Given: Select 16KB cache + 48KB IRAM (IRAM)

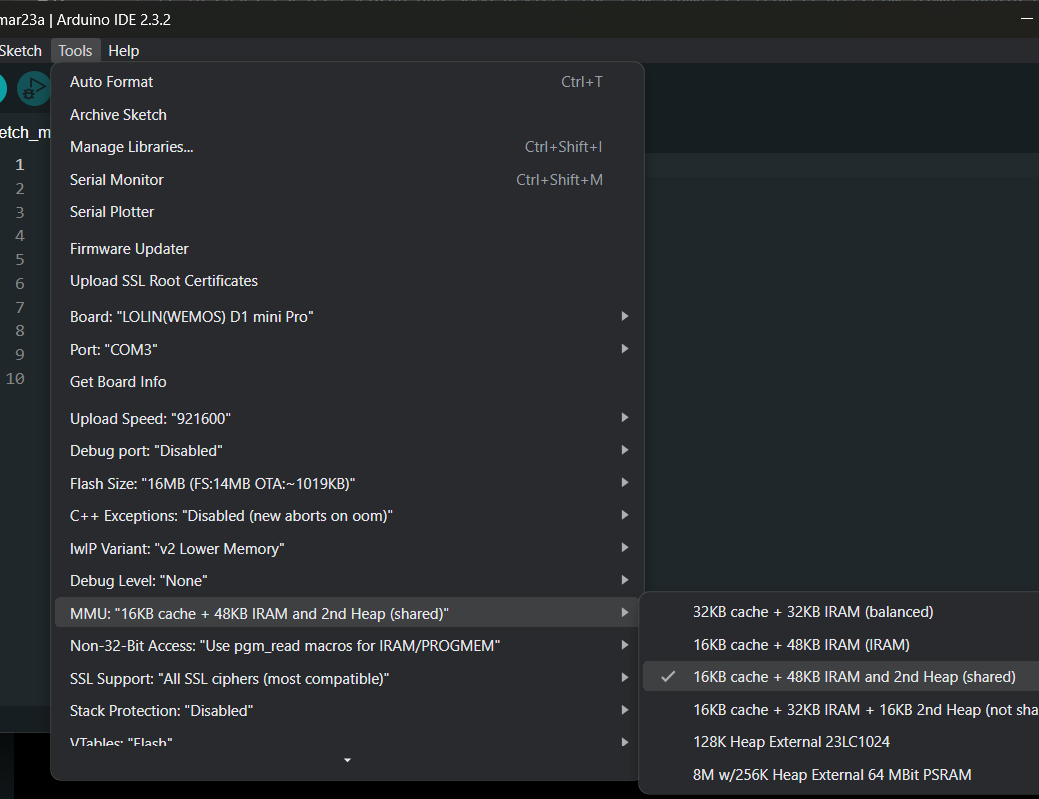Looking at the screenshot, I should point(840,645).
